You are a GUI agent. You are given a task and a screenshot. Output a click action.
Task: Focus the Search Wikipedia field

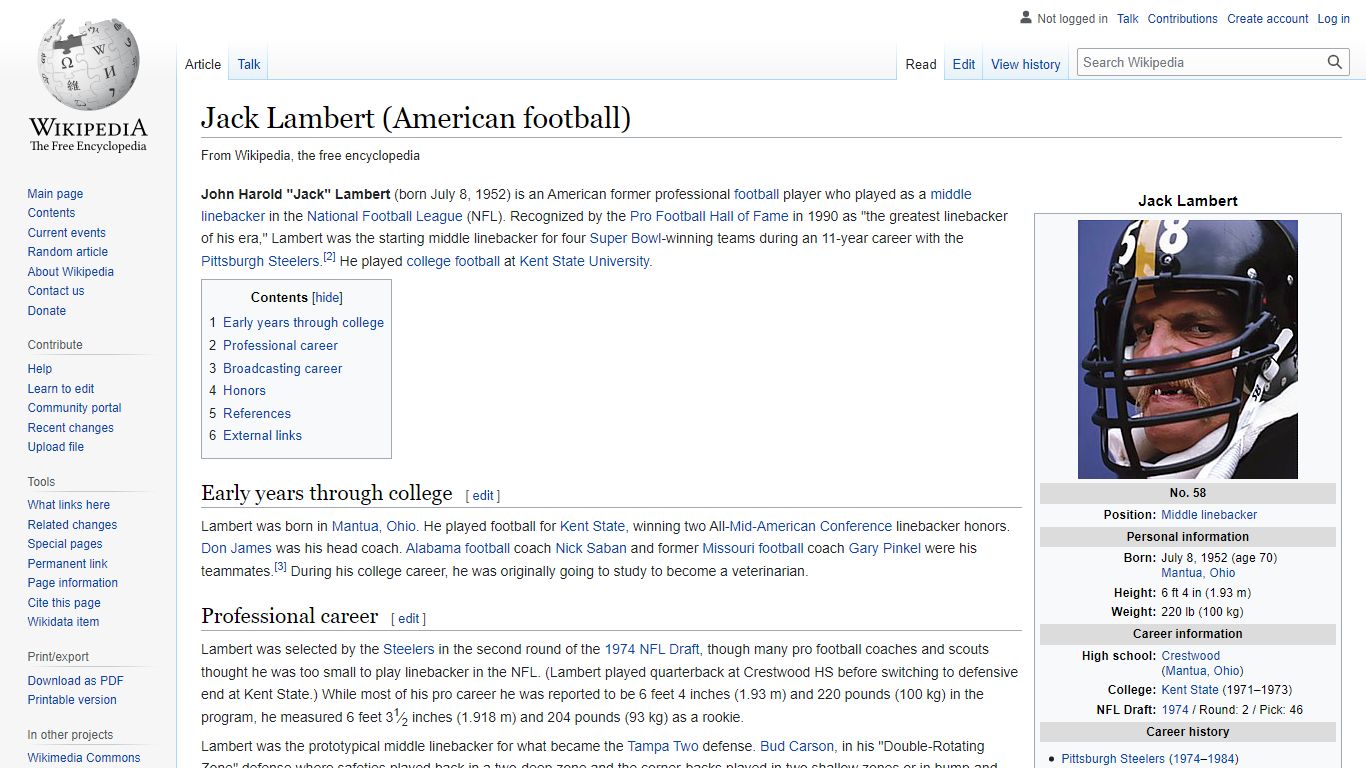tap(1201, 62)
